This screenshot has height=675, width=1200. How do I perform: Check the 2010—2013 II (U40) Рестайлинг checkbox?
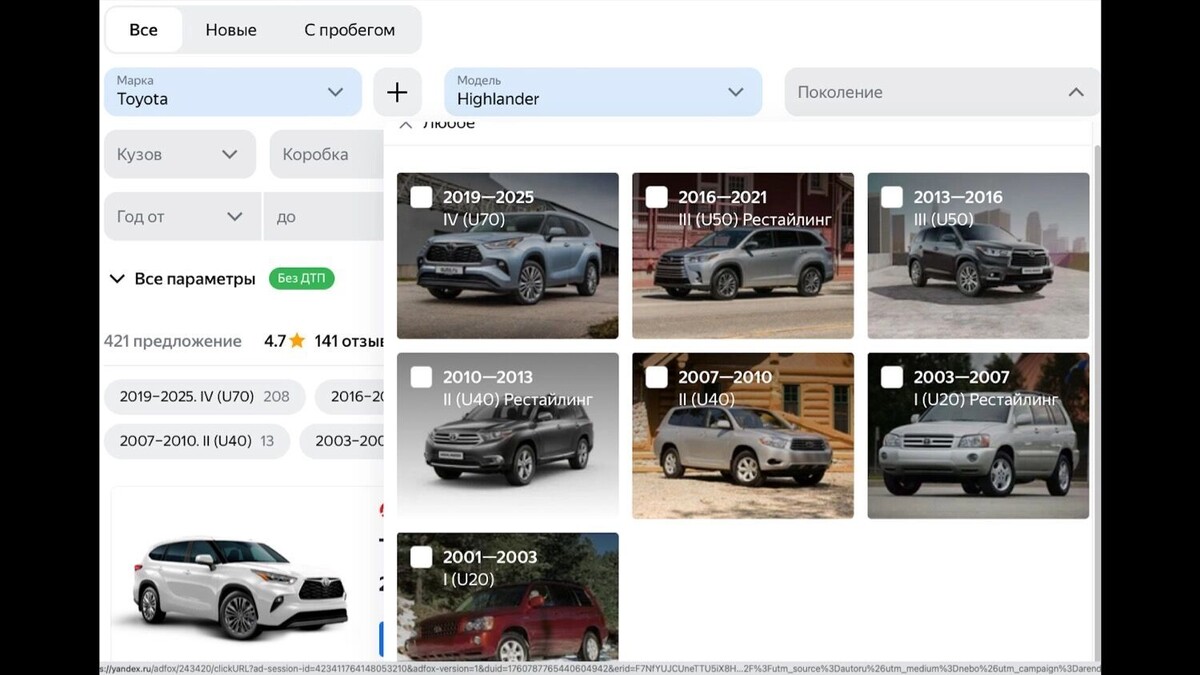pyautogui.click(x=420, y=377)
